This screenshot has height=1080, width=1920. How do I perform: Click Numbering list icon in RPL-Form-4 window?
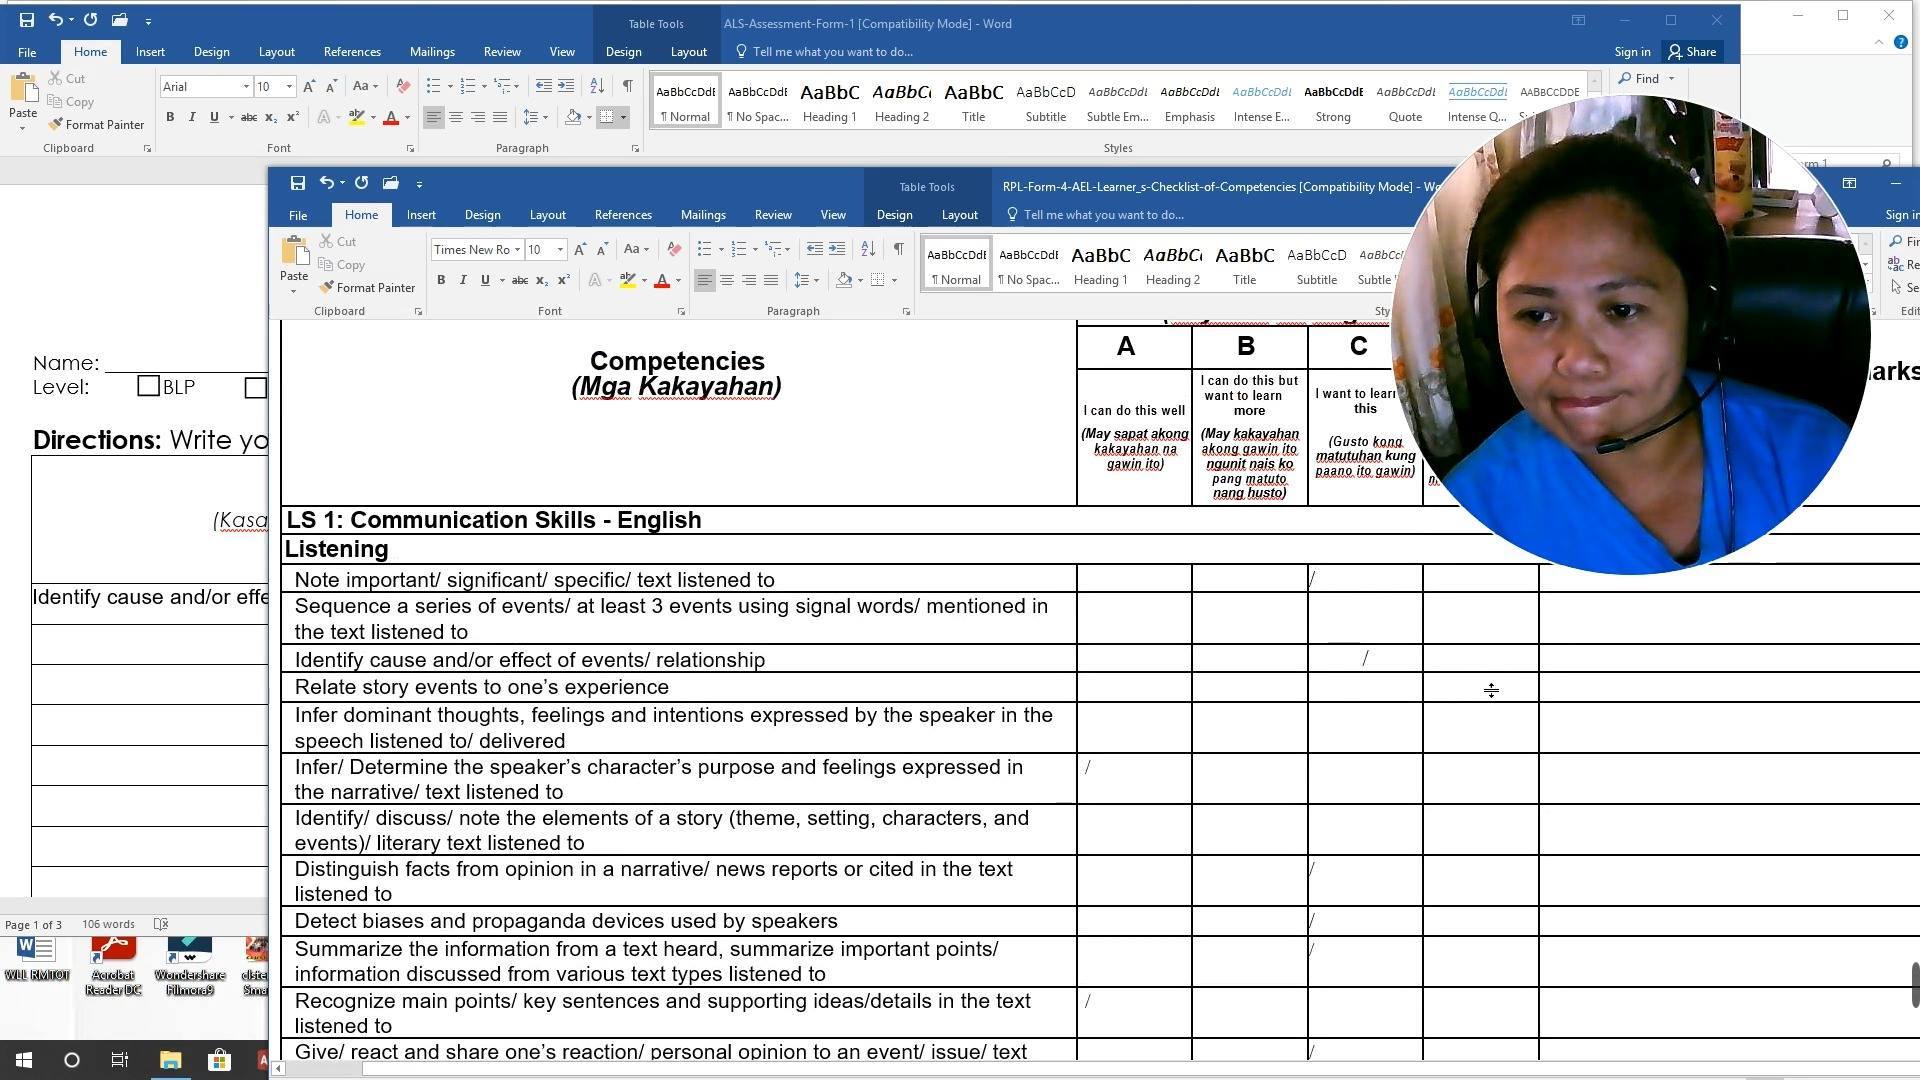(739, 249)
